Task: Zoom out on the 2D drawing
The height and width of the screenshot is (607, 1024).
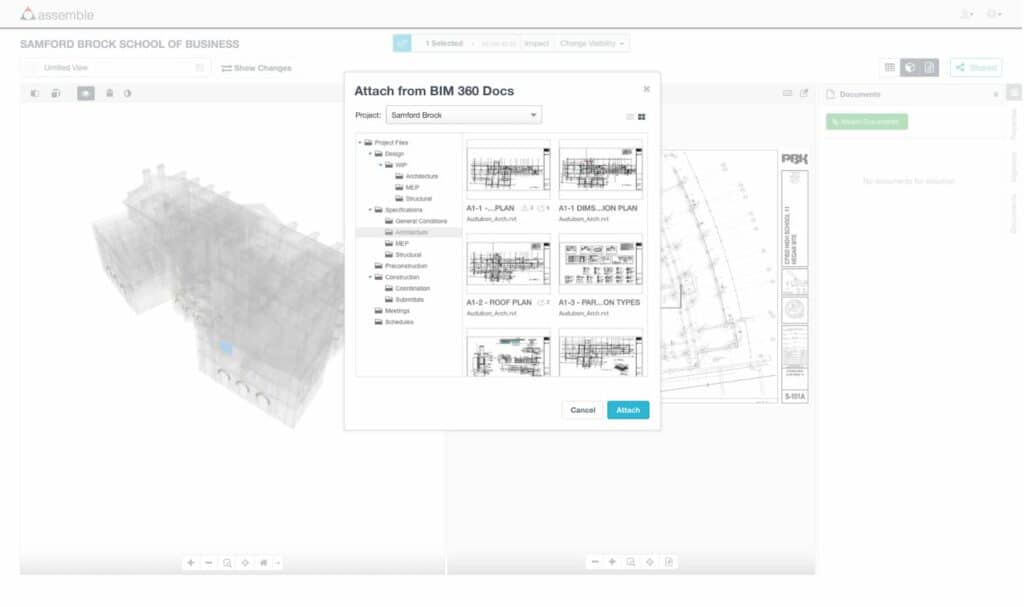Action: point(595,562)
